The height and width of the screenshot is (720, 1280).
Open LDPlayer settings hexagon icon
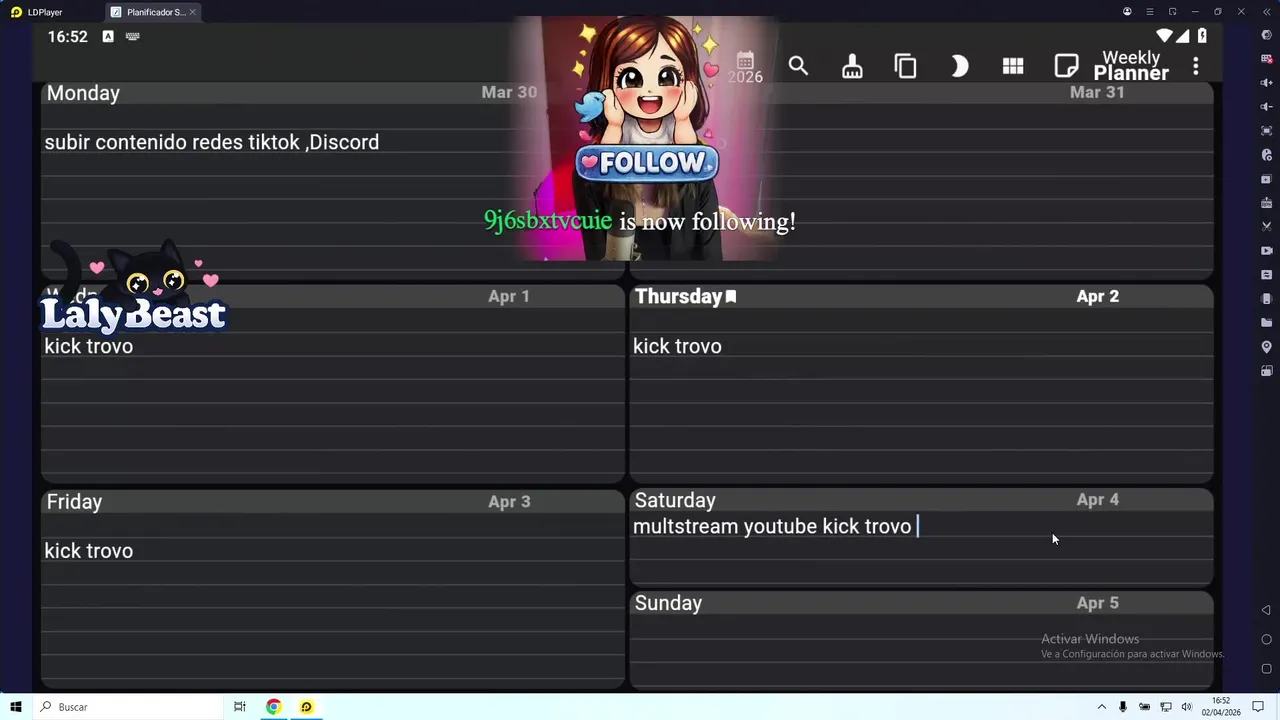(1267, 35)
